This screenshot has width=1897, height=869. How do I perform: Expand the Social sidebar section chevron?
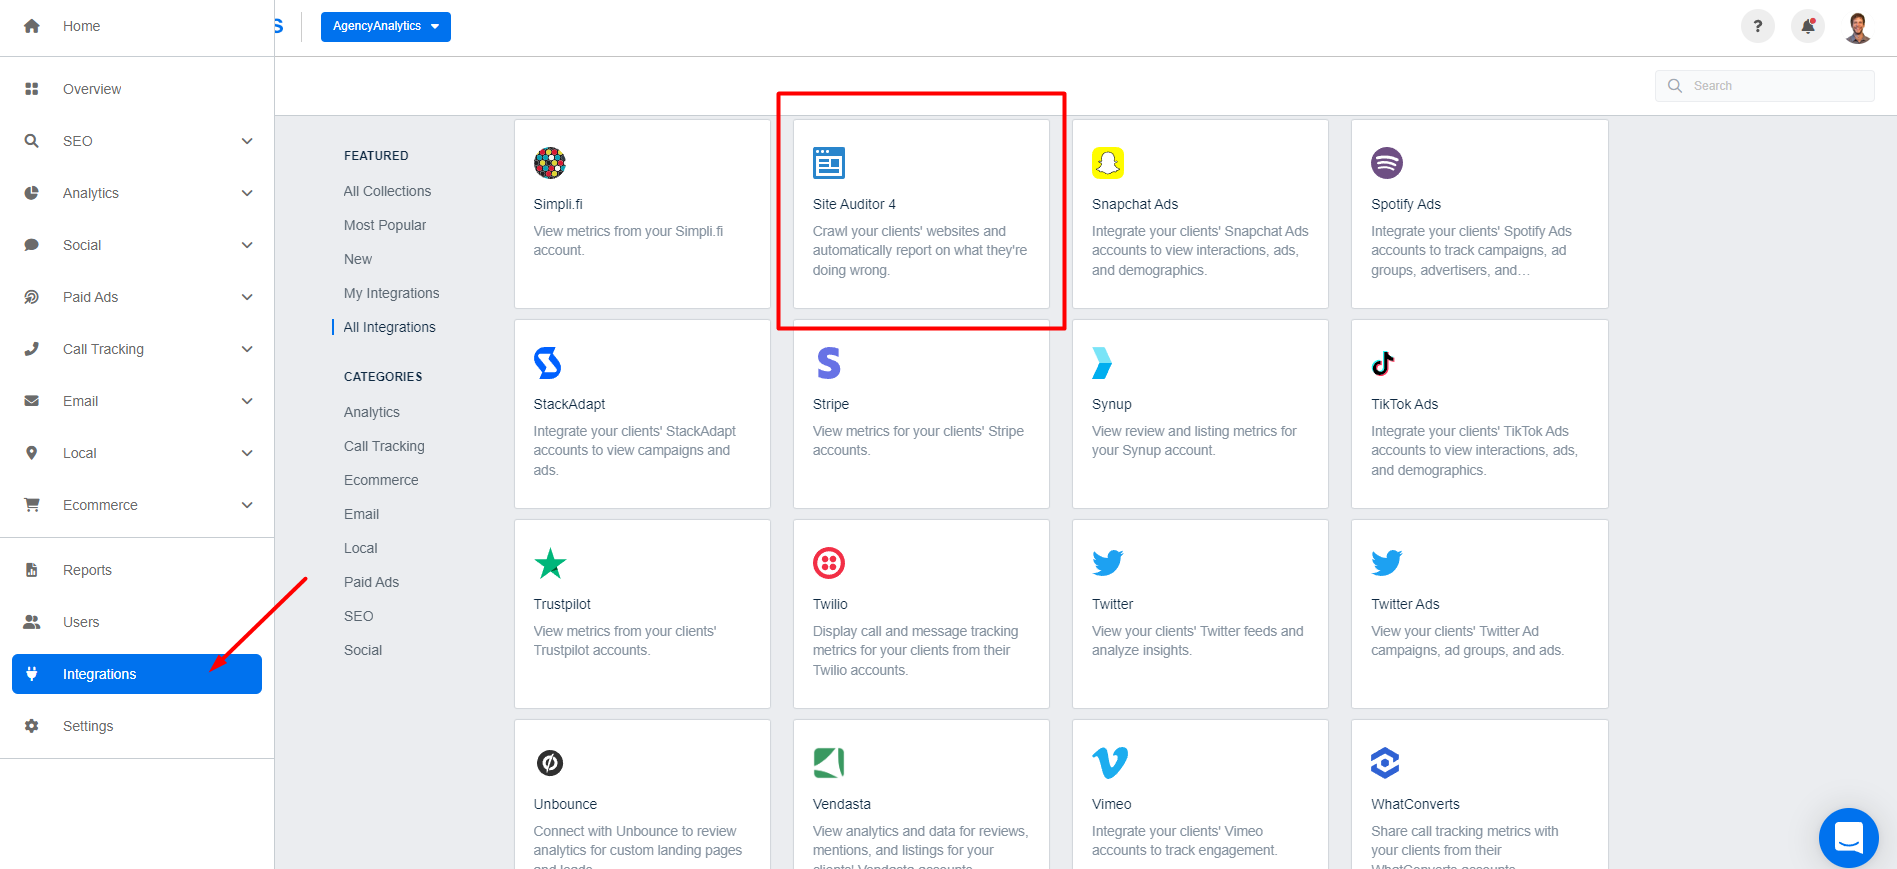coord(247,245)
